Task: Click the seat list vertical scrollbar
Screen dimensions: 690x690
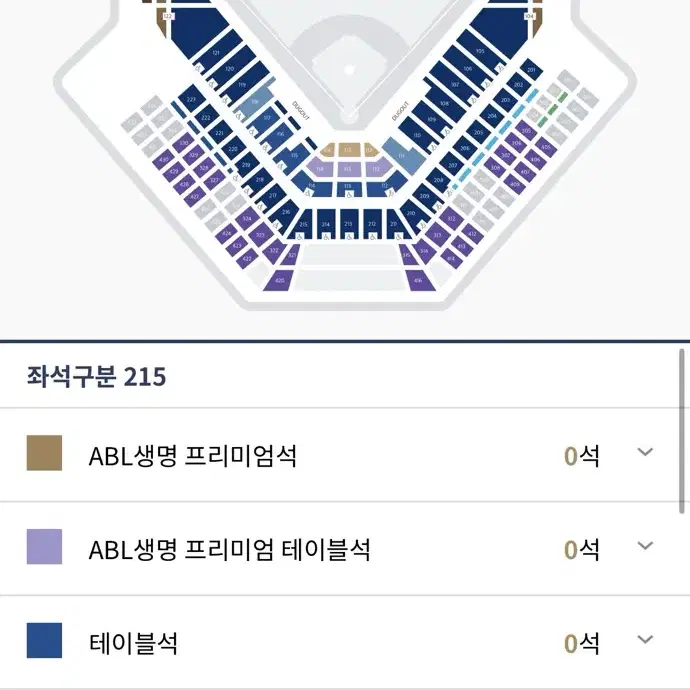Action: 682,431
